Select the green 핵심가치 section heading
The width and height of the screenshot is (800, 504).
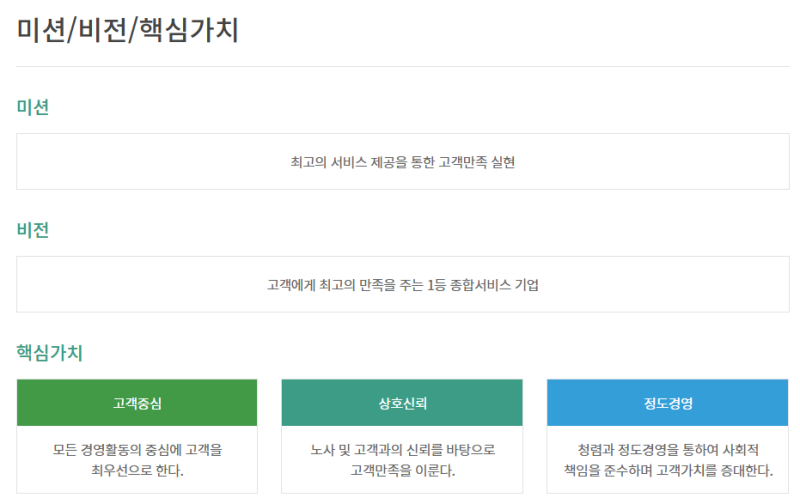pos(49,353)
